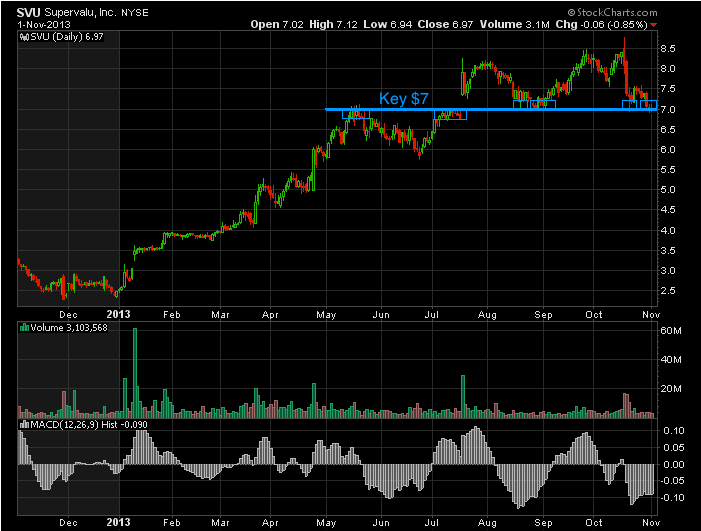This screenshot has width=701, height=531.
Task: Click the histogram icon beside the MACD legend
Action: point(25,425)
